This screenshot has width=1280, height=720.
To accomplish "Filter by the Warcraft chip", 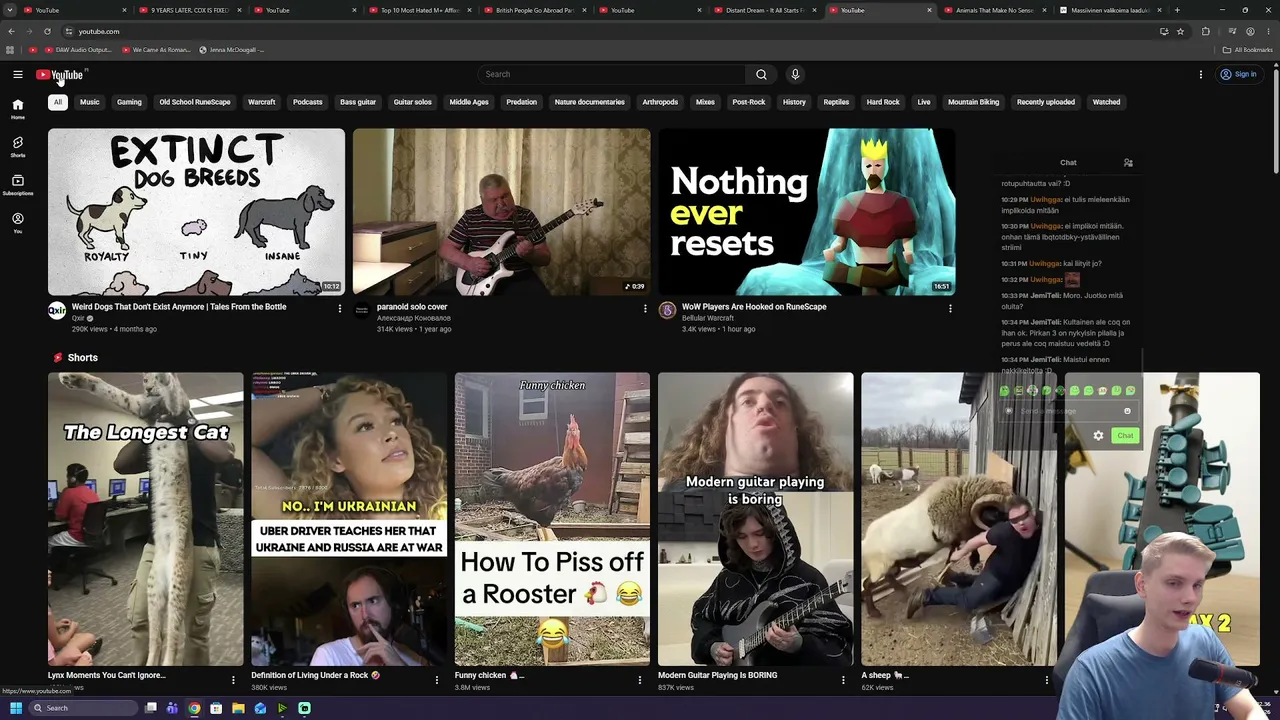I will (262, 102).
